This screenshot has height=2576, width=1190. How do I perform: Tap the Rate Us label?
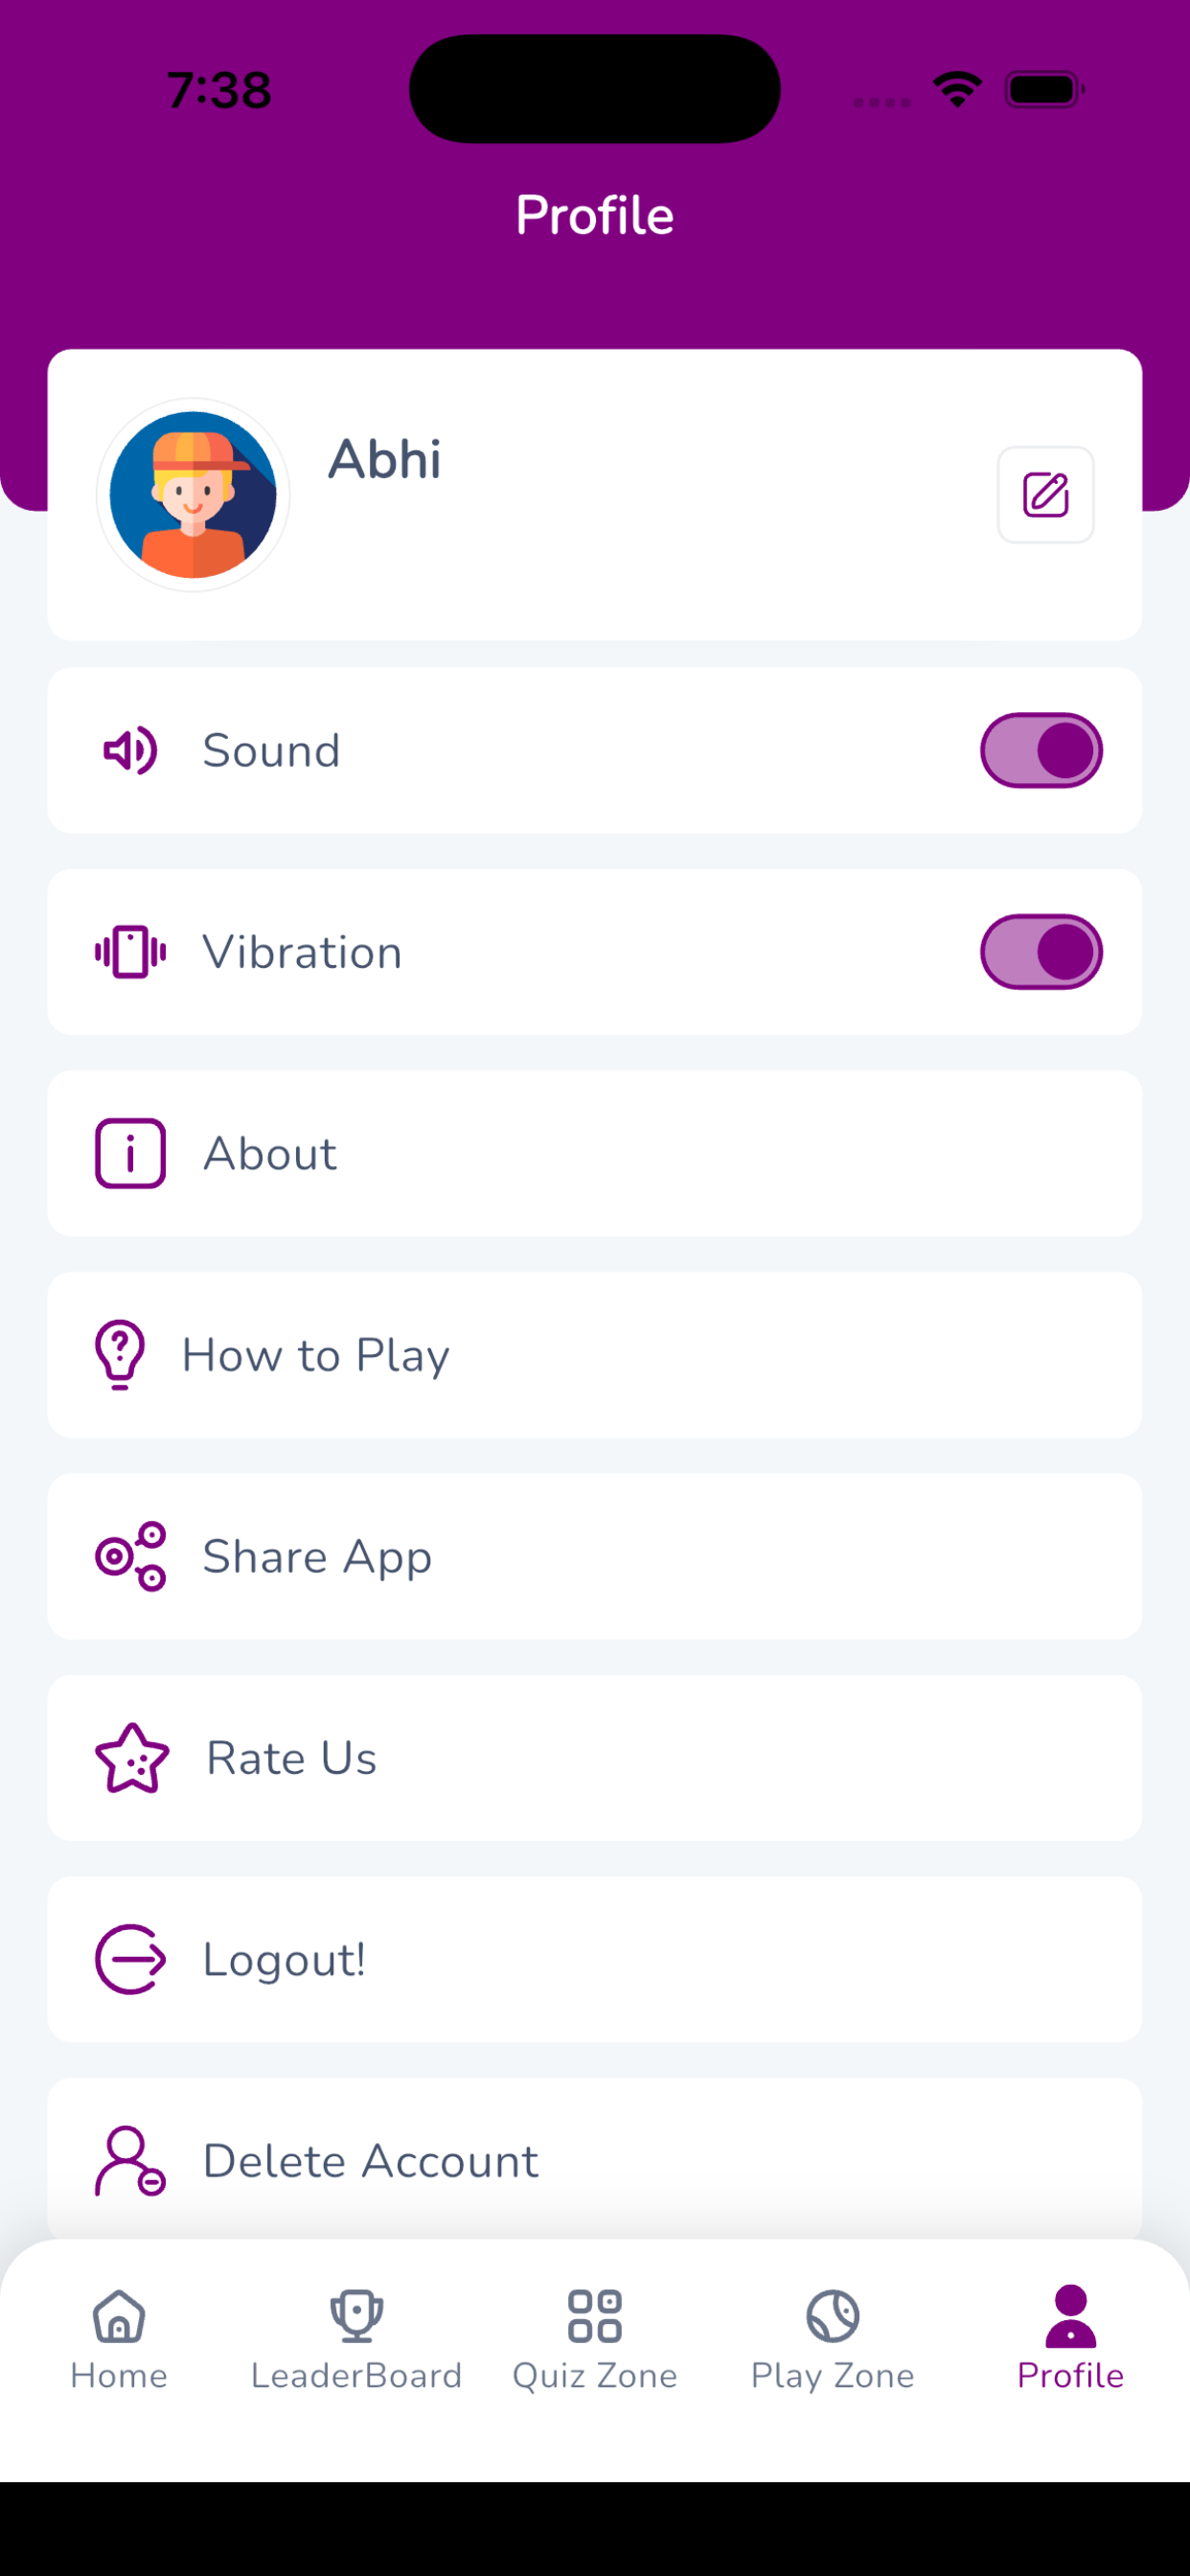pyautogui.click(x=292, y=1758)
